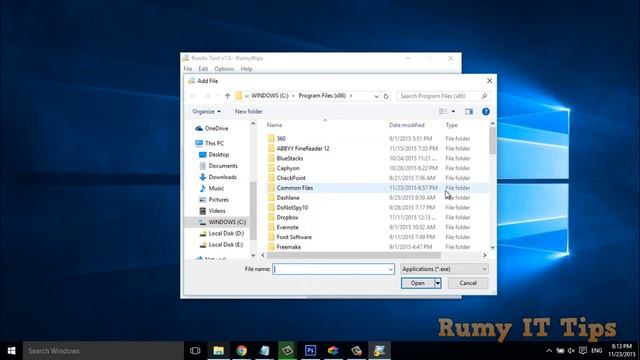Viewport: 640px width, 360px height.
Task: Click the Cancel button
Action: [468, 283]
